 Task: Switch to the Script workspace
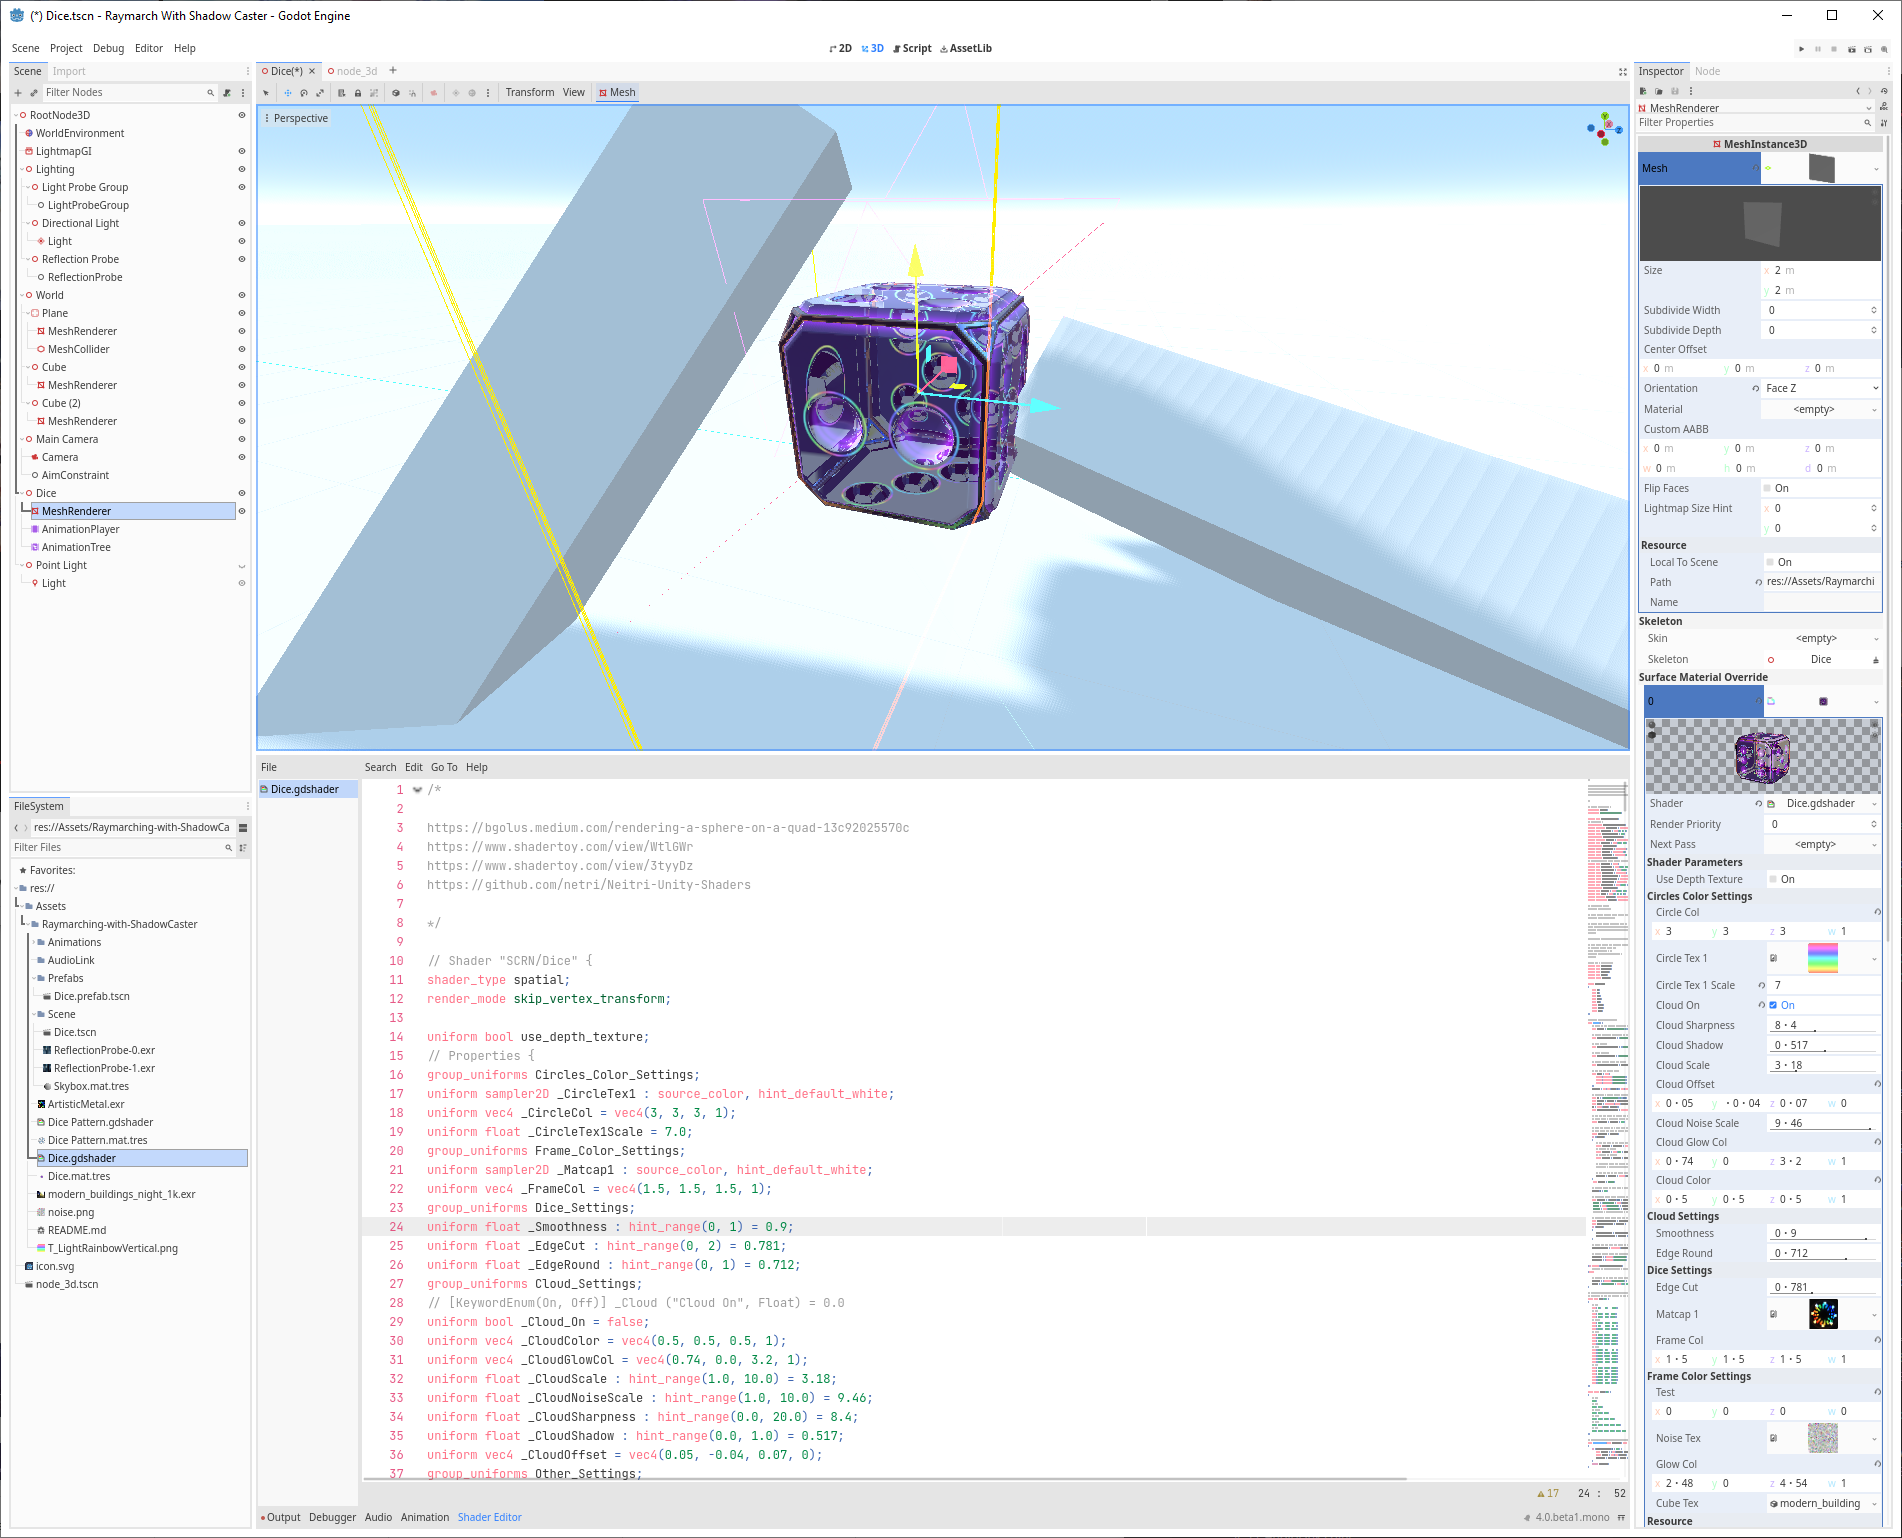(x=913, y=49)
